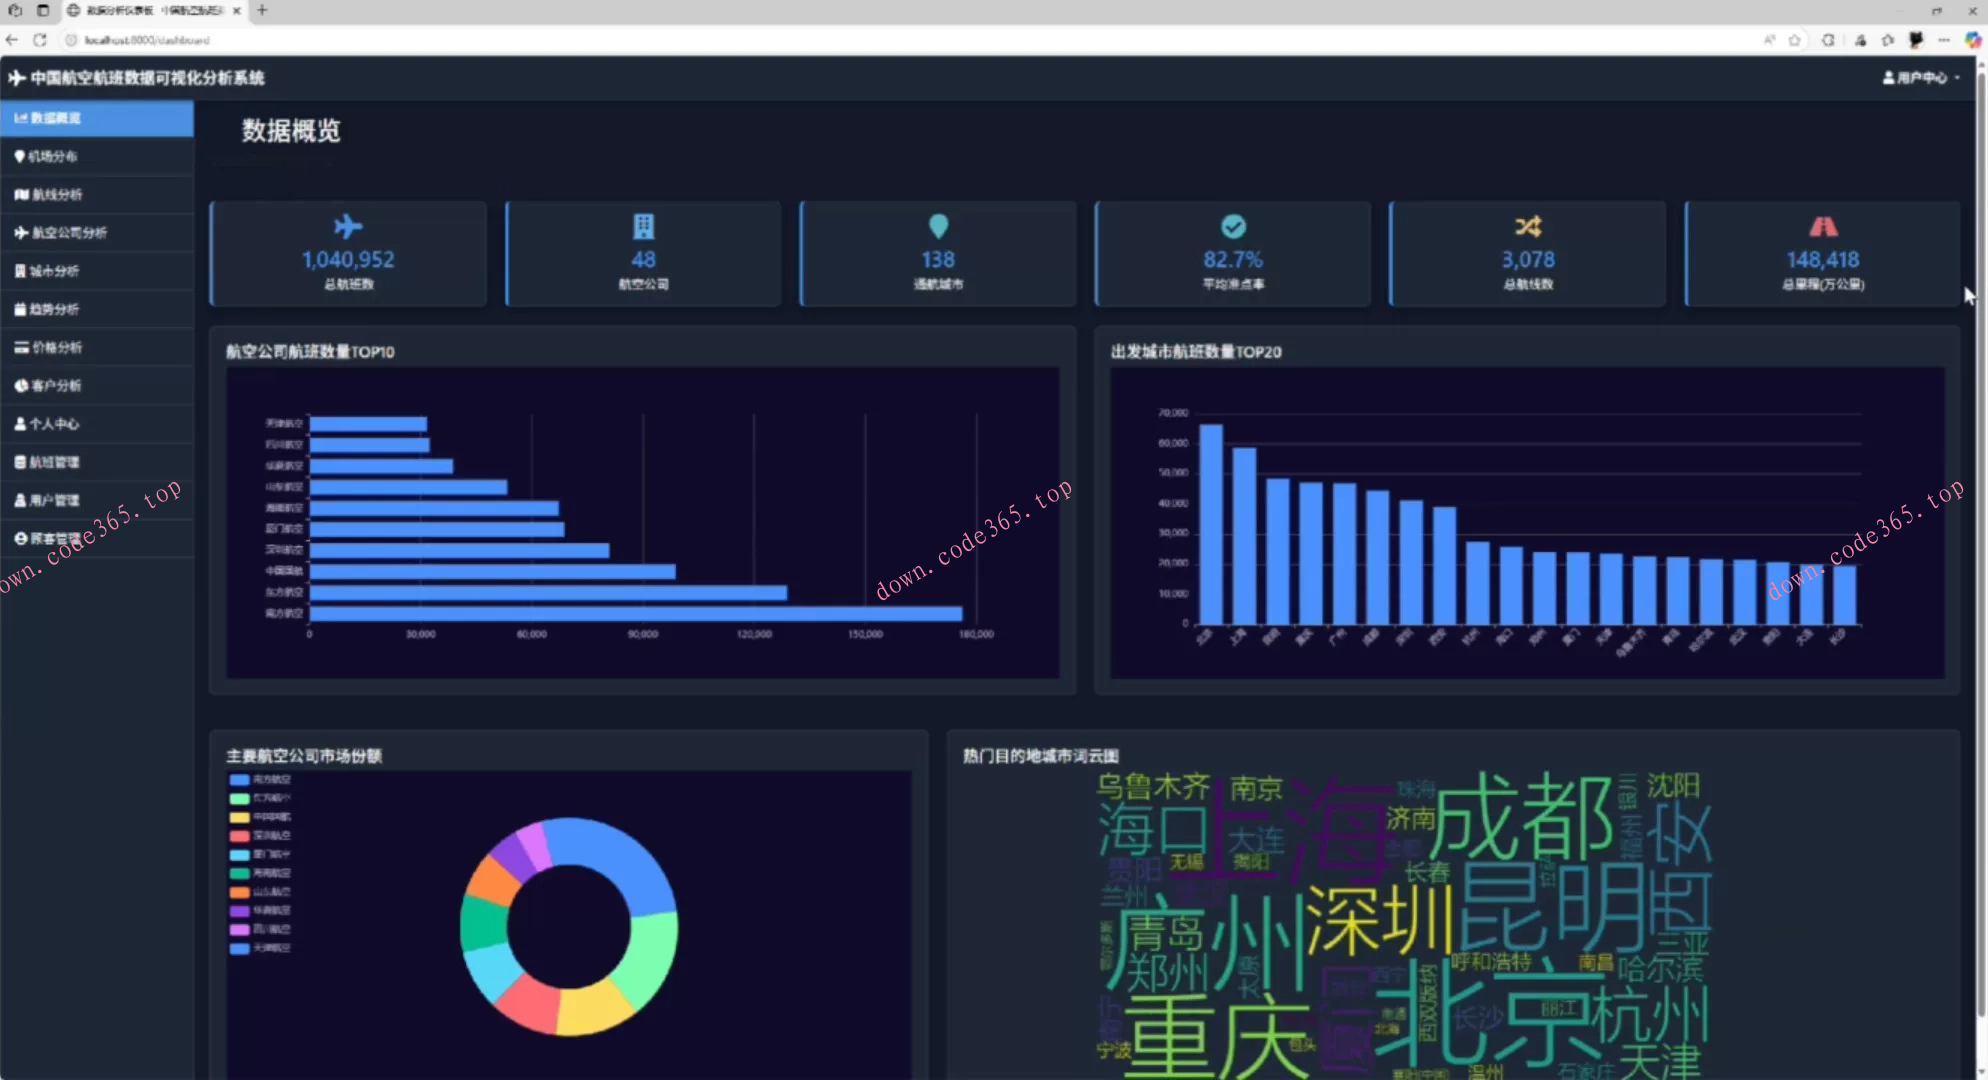
Task: Click 中国航空航班数据可视化分析系统 brand title
Action: point(146,77)
